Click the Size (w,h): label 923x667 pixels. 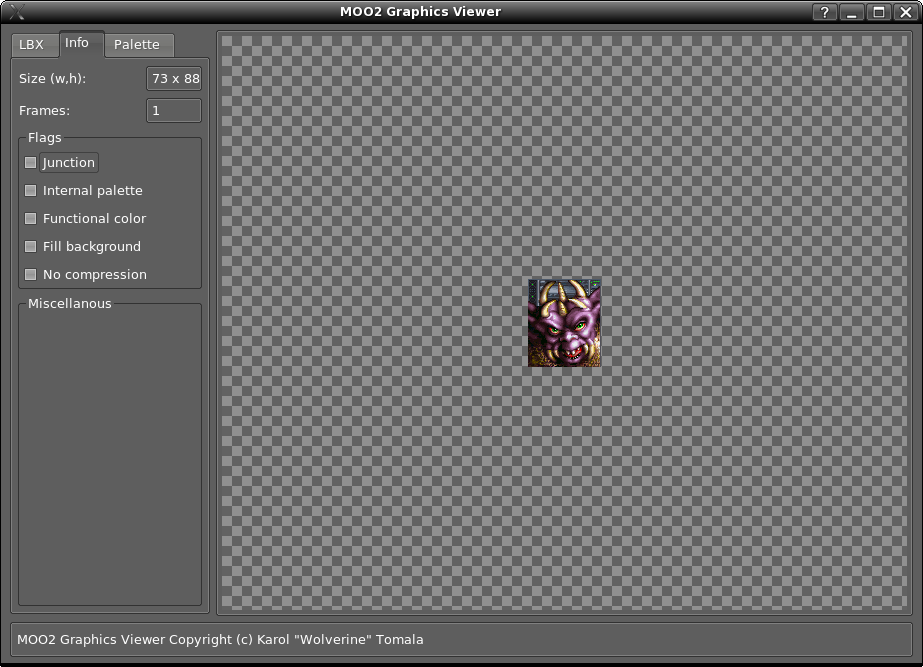pos(52,79)
